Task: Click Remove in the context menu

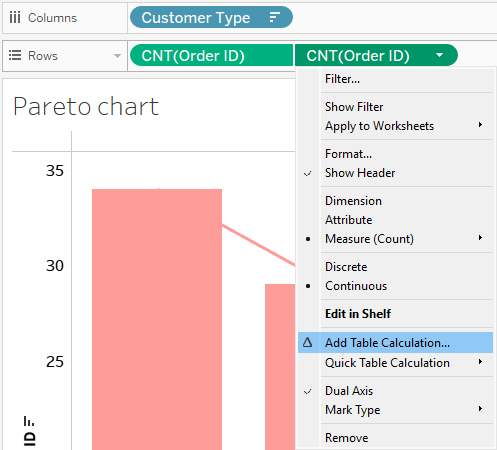Action: [x=347, y=438]
